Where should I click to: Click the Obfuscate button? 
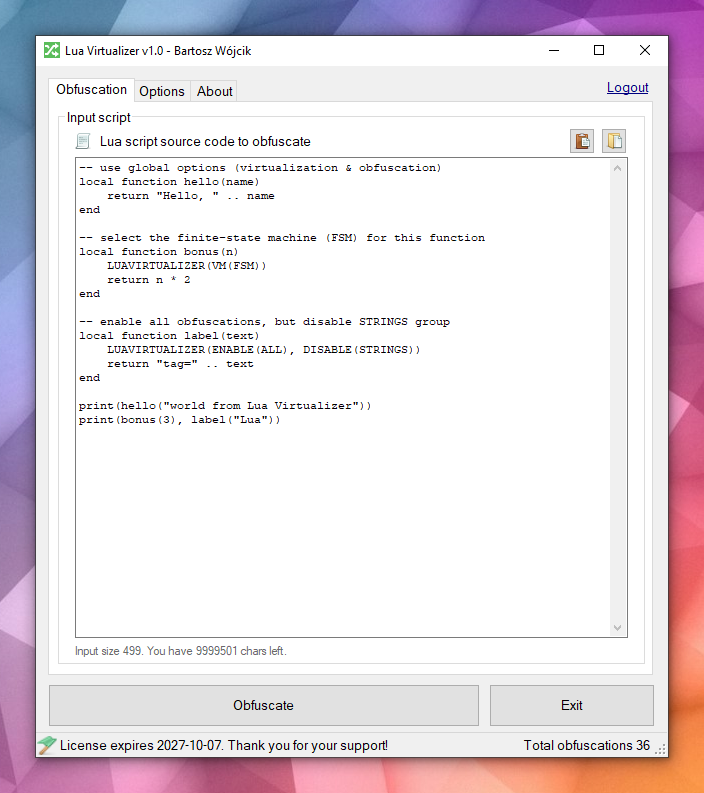[x=263, y=706]
